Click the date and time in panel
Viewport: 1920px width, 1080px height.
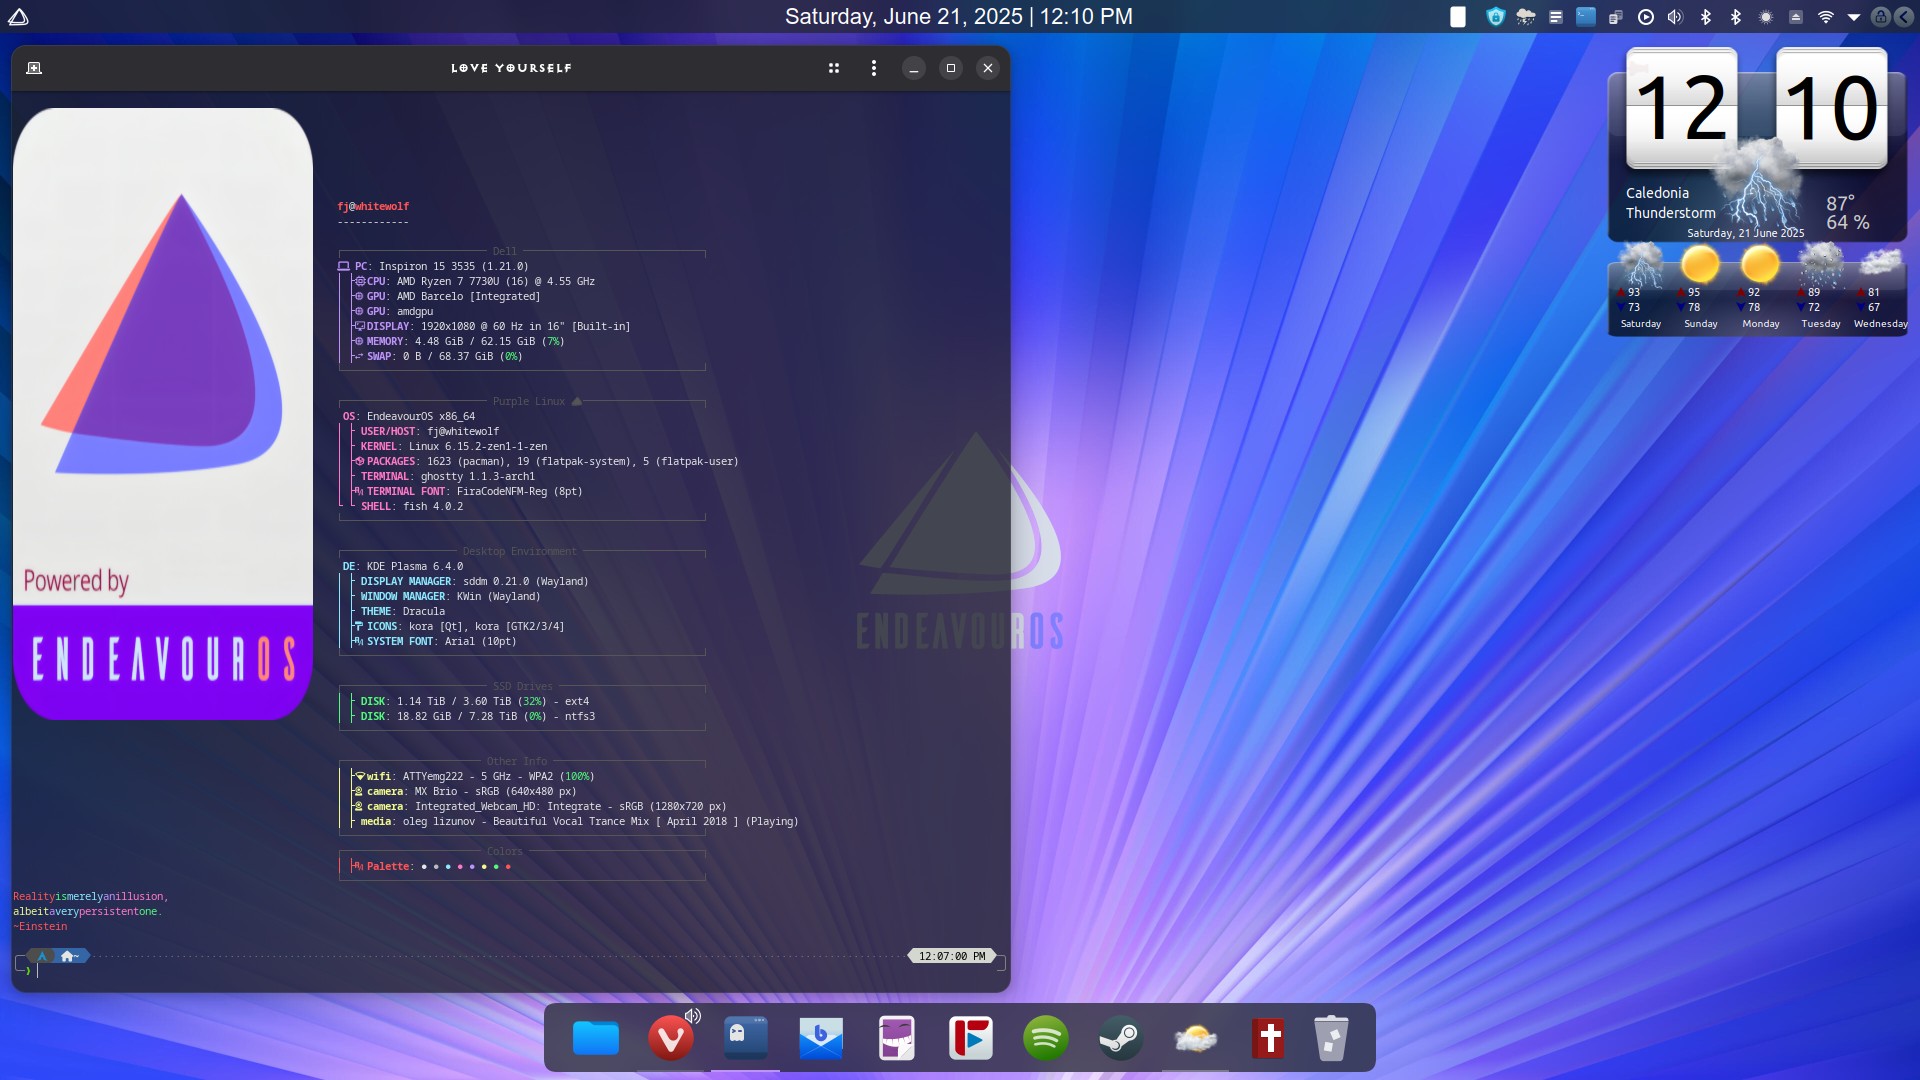click(958, 17)
